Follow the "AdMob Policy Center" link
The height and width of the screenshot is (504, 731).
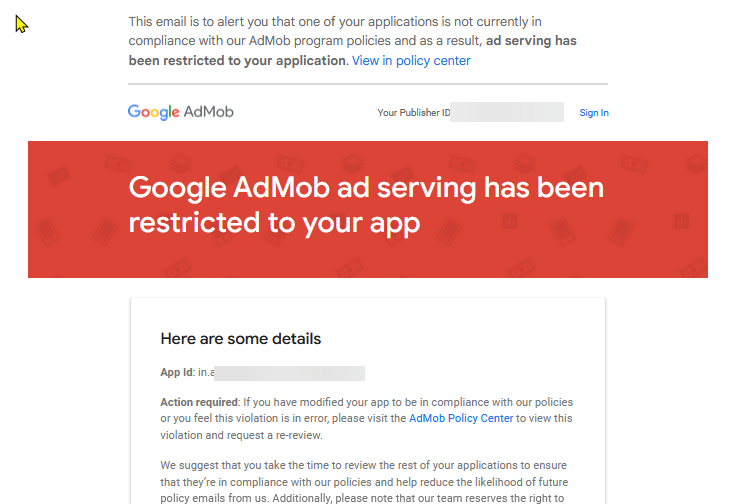(x=461, y=418)
